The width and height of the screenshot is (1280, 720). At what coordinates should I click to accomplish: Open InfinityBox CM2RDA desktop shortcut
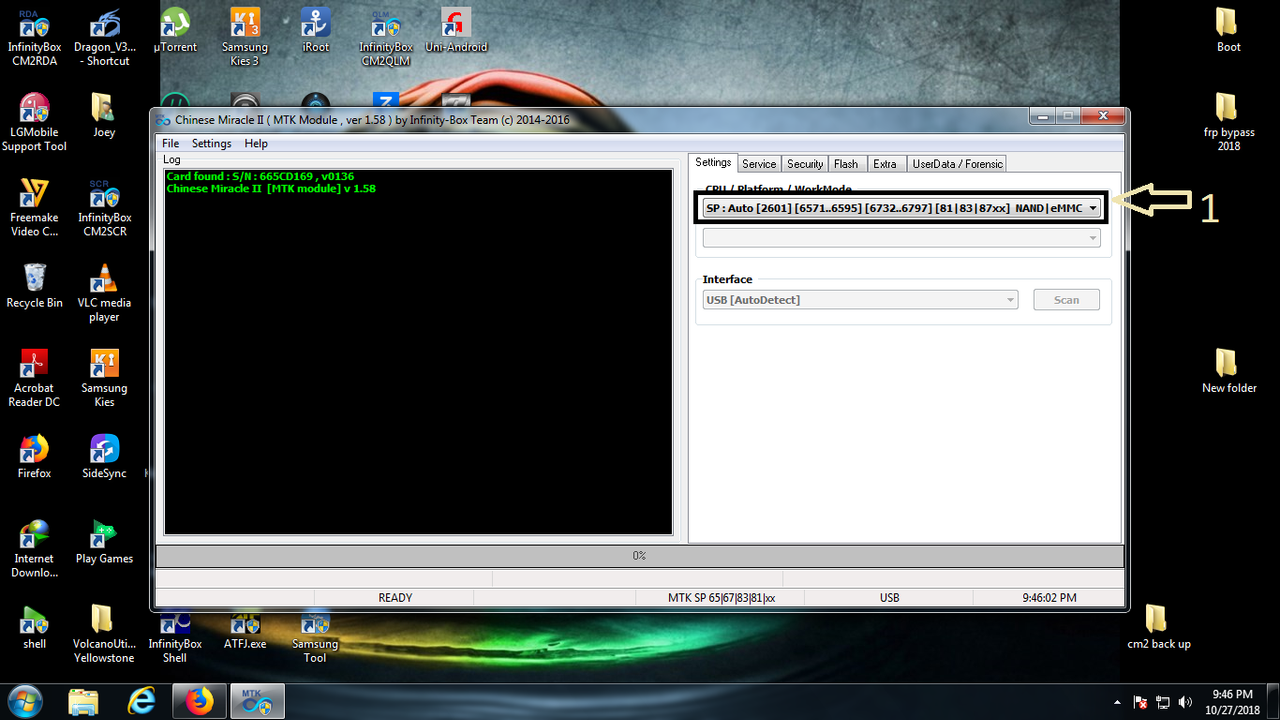tap(34, 36)
